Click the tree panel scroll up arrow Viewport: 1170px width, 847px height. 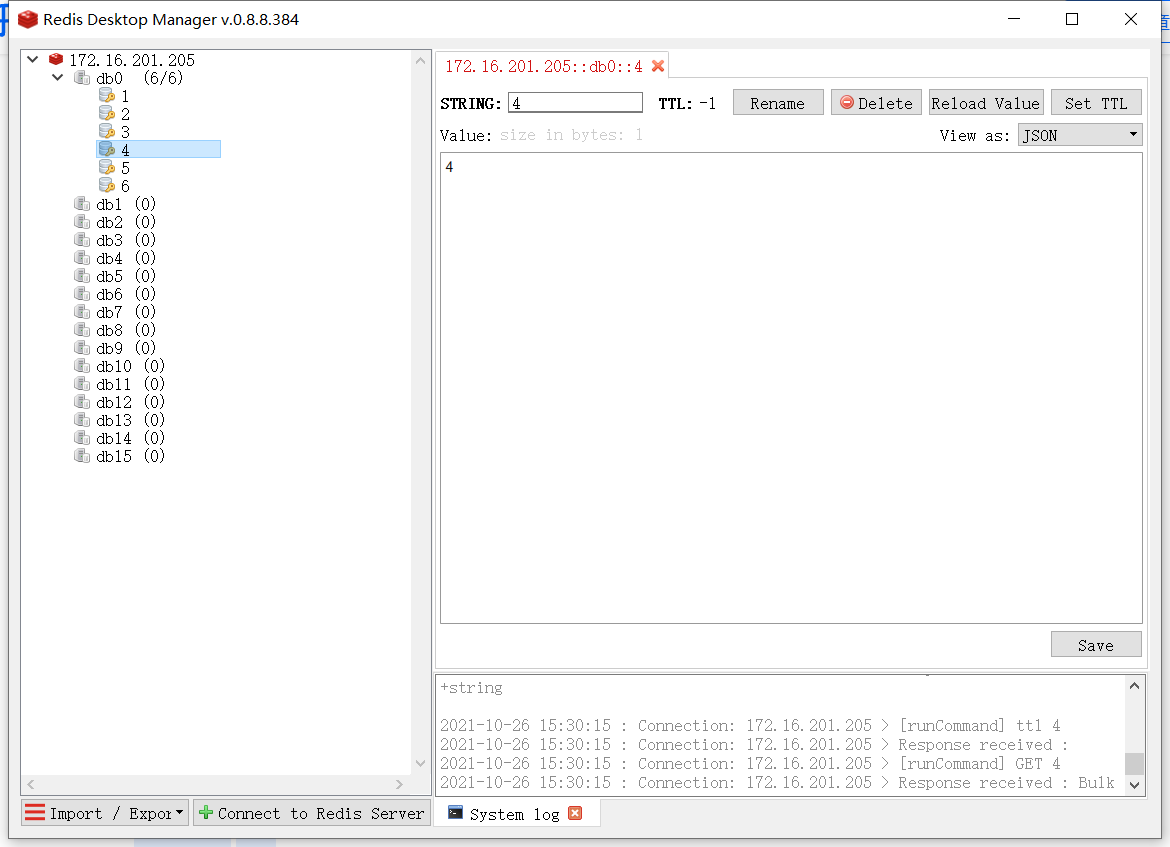[420, 60]
